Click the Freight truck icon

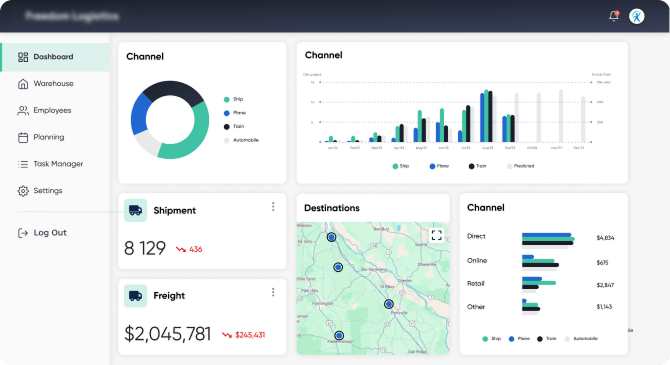click(x=135, y=296)
